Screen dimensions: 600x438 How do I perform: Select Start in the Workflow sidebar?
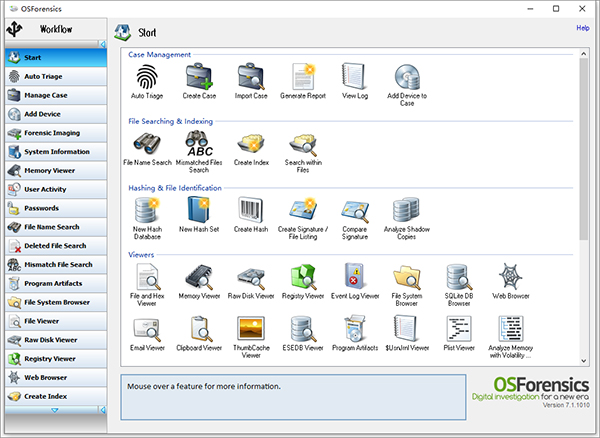pos(56,57)
